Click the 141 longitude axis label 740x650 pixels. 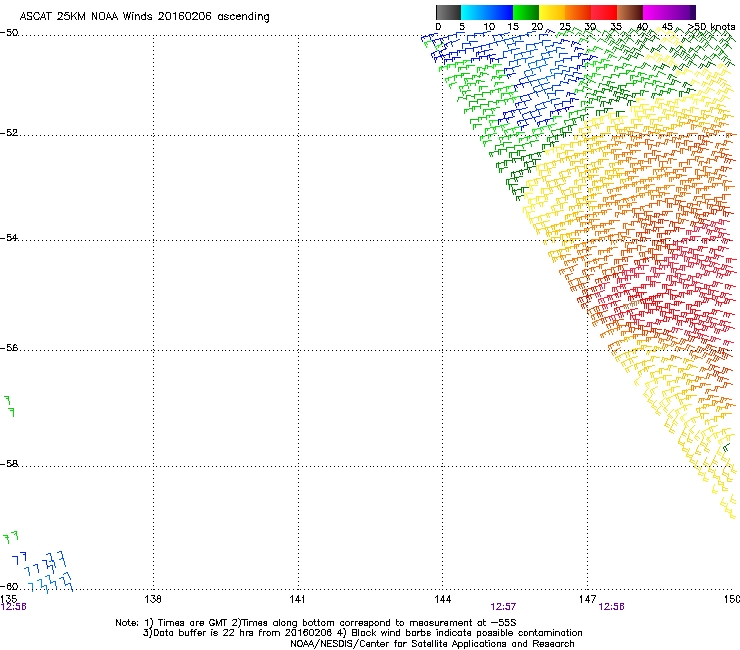point(297,599)
